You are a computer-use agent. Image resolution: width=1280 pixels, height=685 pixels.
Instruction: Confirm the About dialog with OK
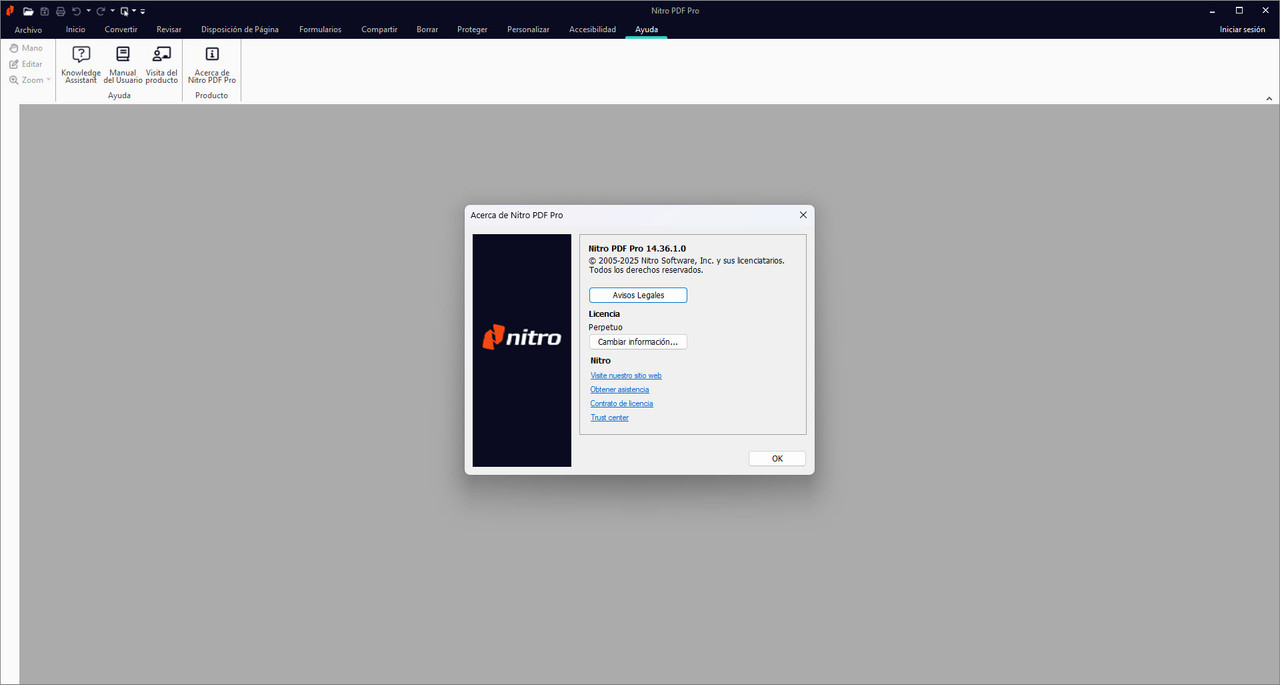(777, 459)
